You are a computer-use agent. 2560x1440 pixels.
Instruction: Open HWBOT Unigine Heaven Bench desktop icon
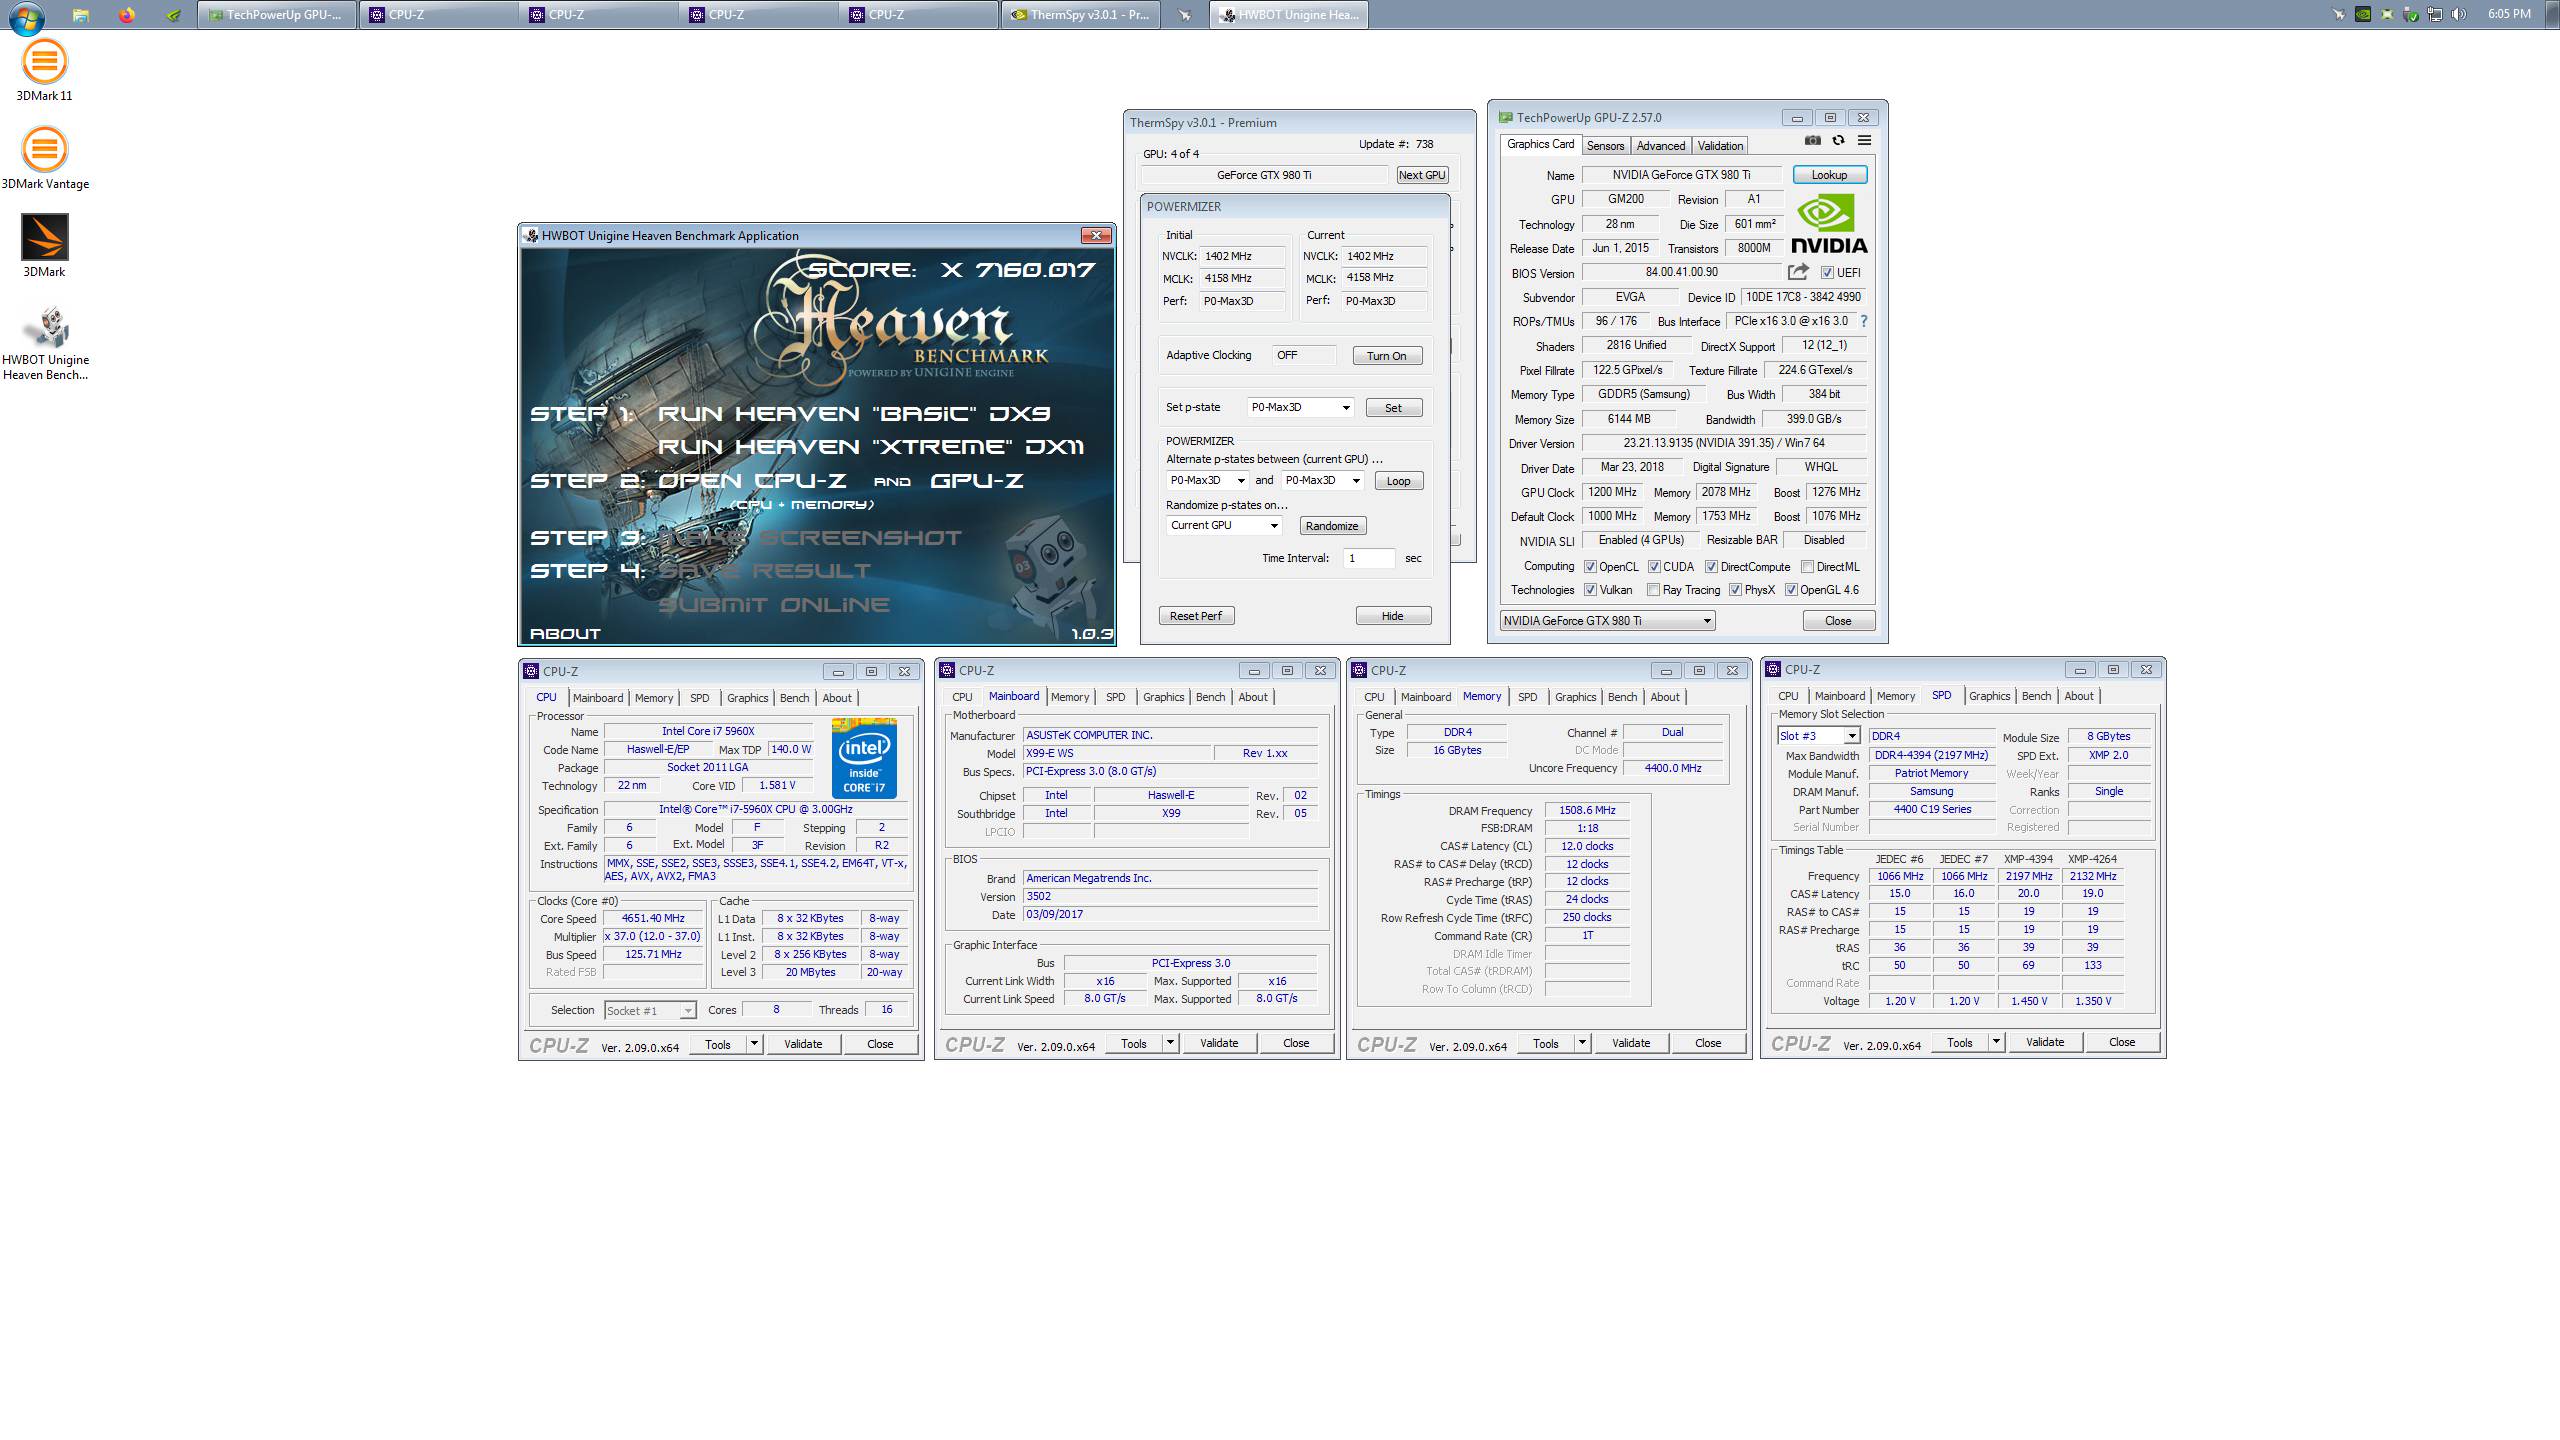[45, 344]
